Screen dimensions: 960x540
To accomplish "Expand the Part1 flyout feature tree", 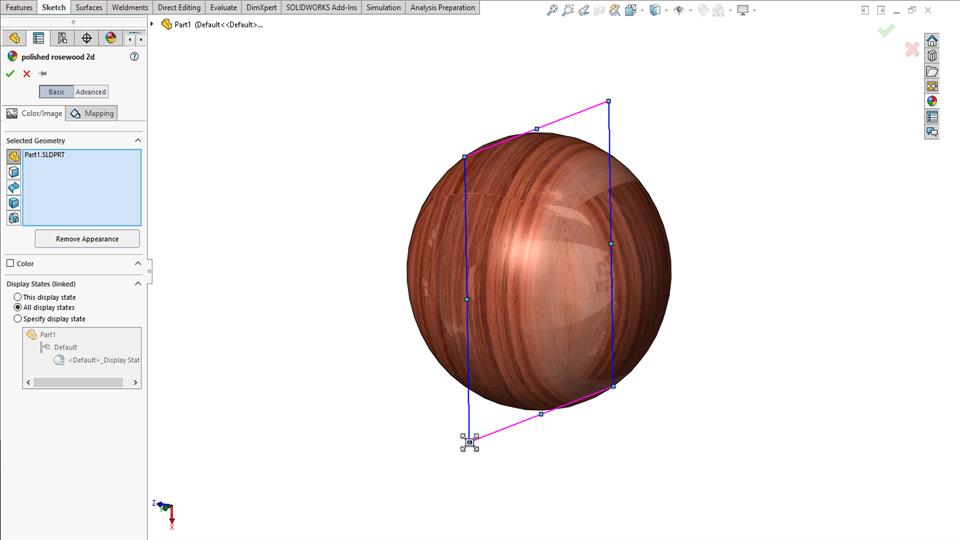I will point(153,24).
